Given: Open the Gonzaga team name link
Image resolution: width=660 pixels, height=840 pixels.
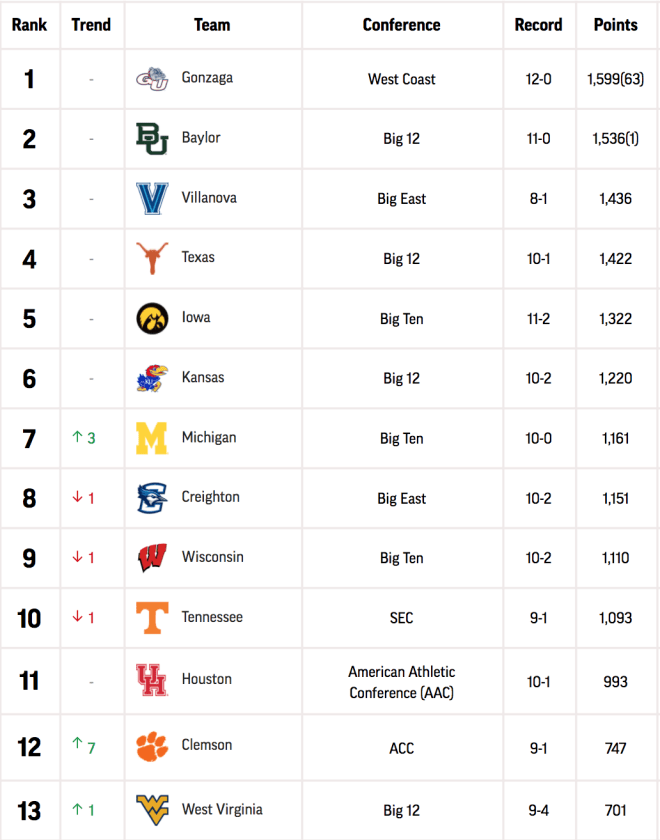Looking at the screenshot, I should 207,78.
